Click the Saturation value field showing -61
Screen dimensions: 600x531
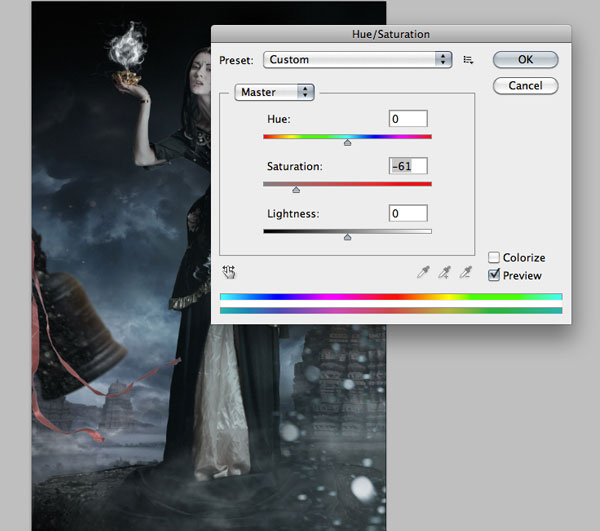408,166
